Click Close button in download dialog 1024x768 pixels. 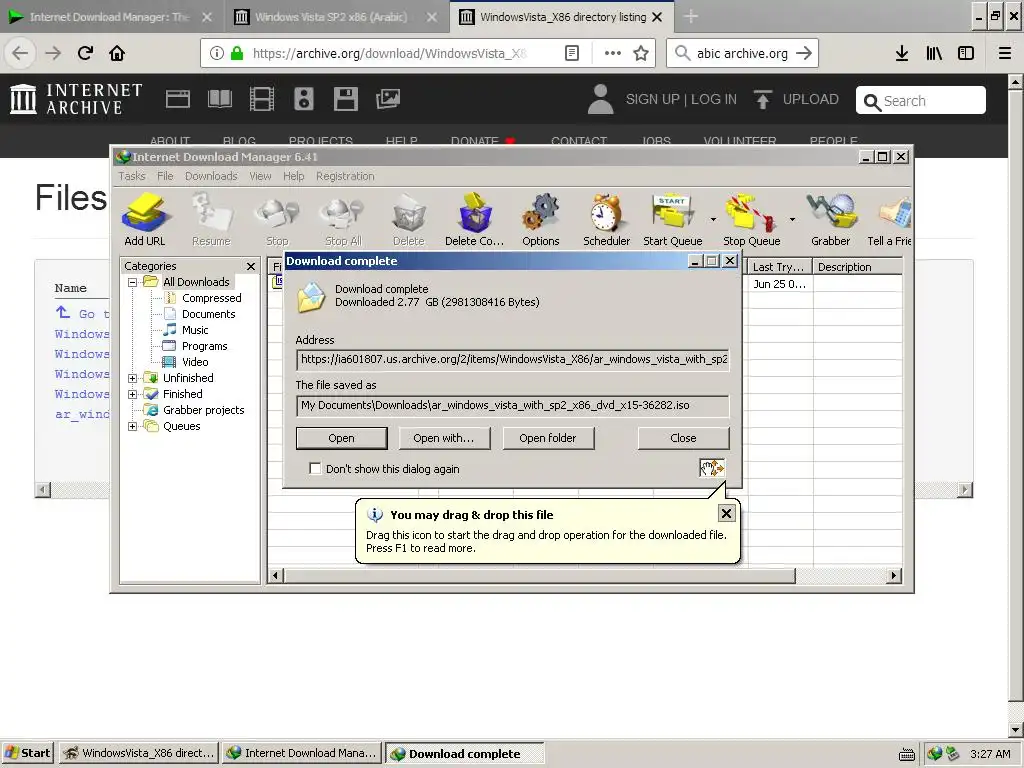coord(683,438)
